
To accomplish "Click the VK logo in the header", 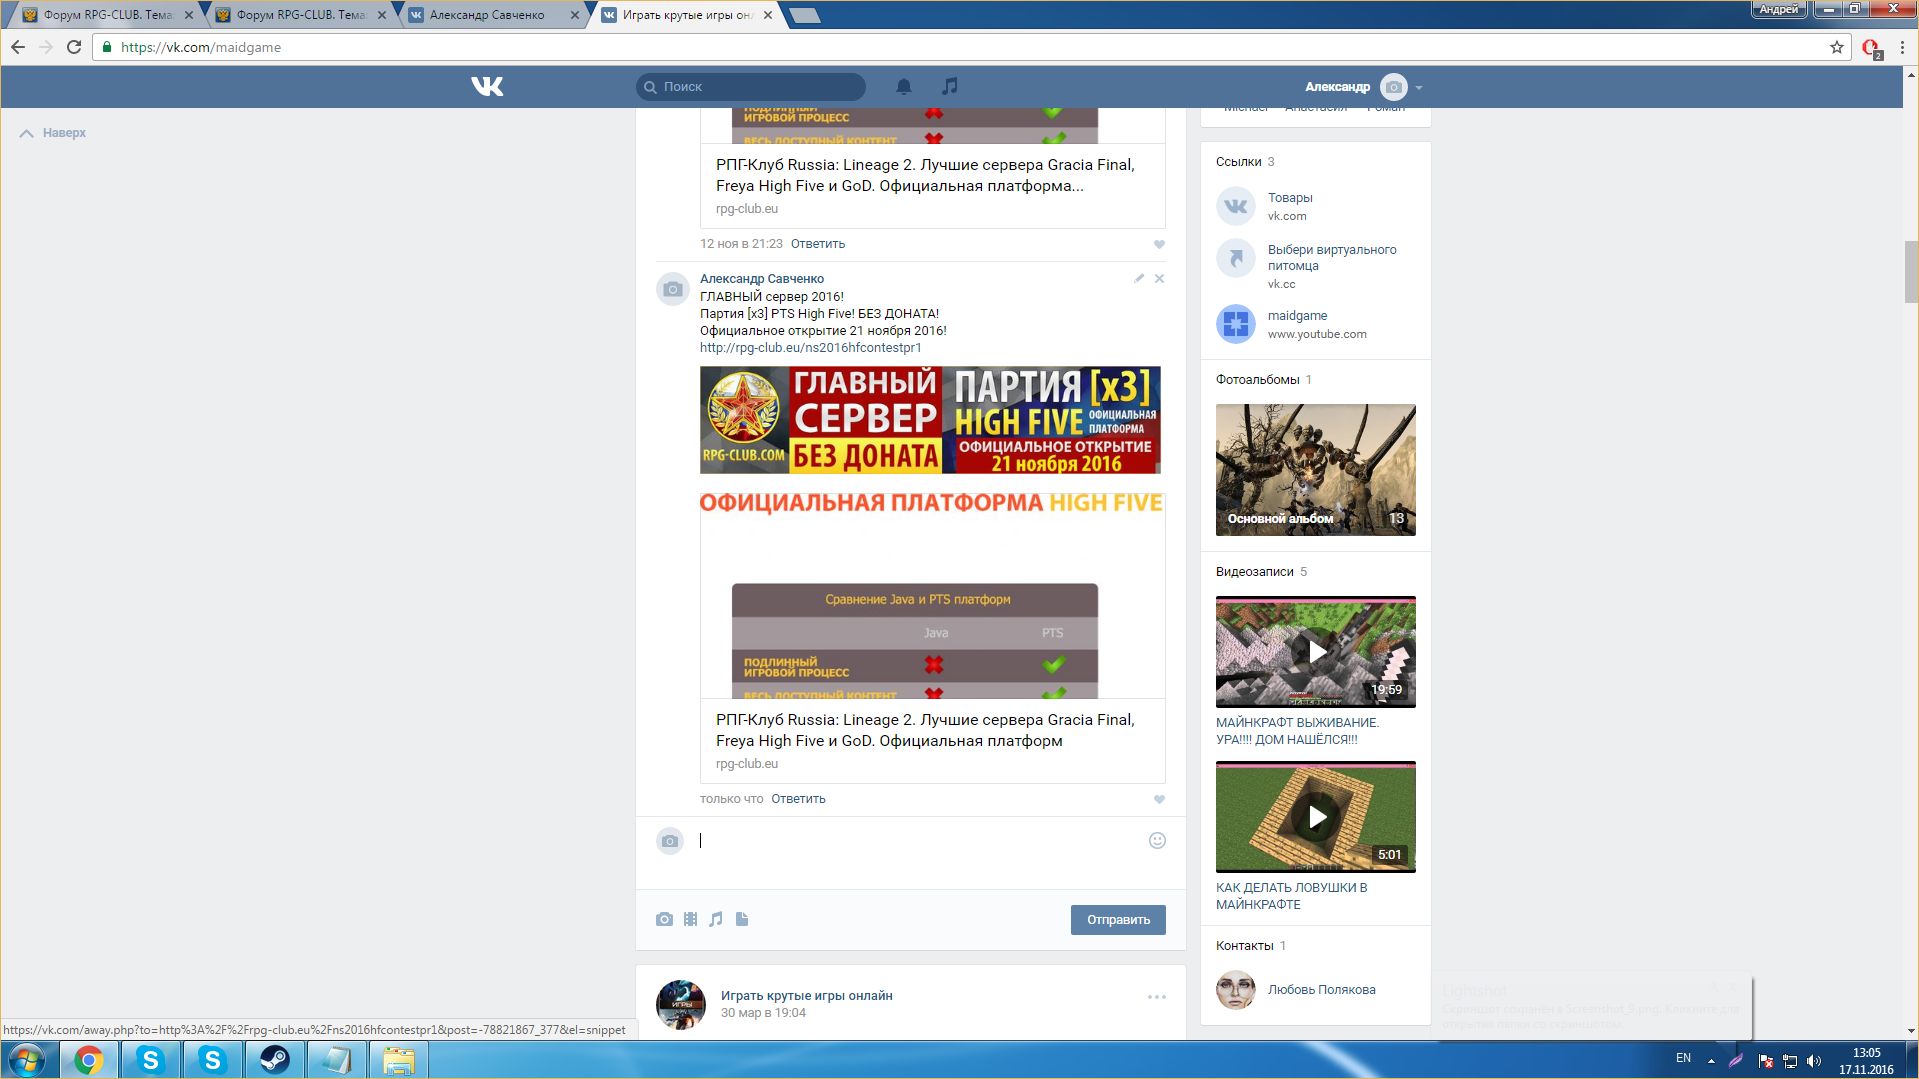I will pyautogui.click(x=487, y=87).
